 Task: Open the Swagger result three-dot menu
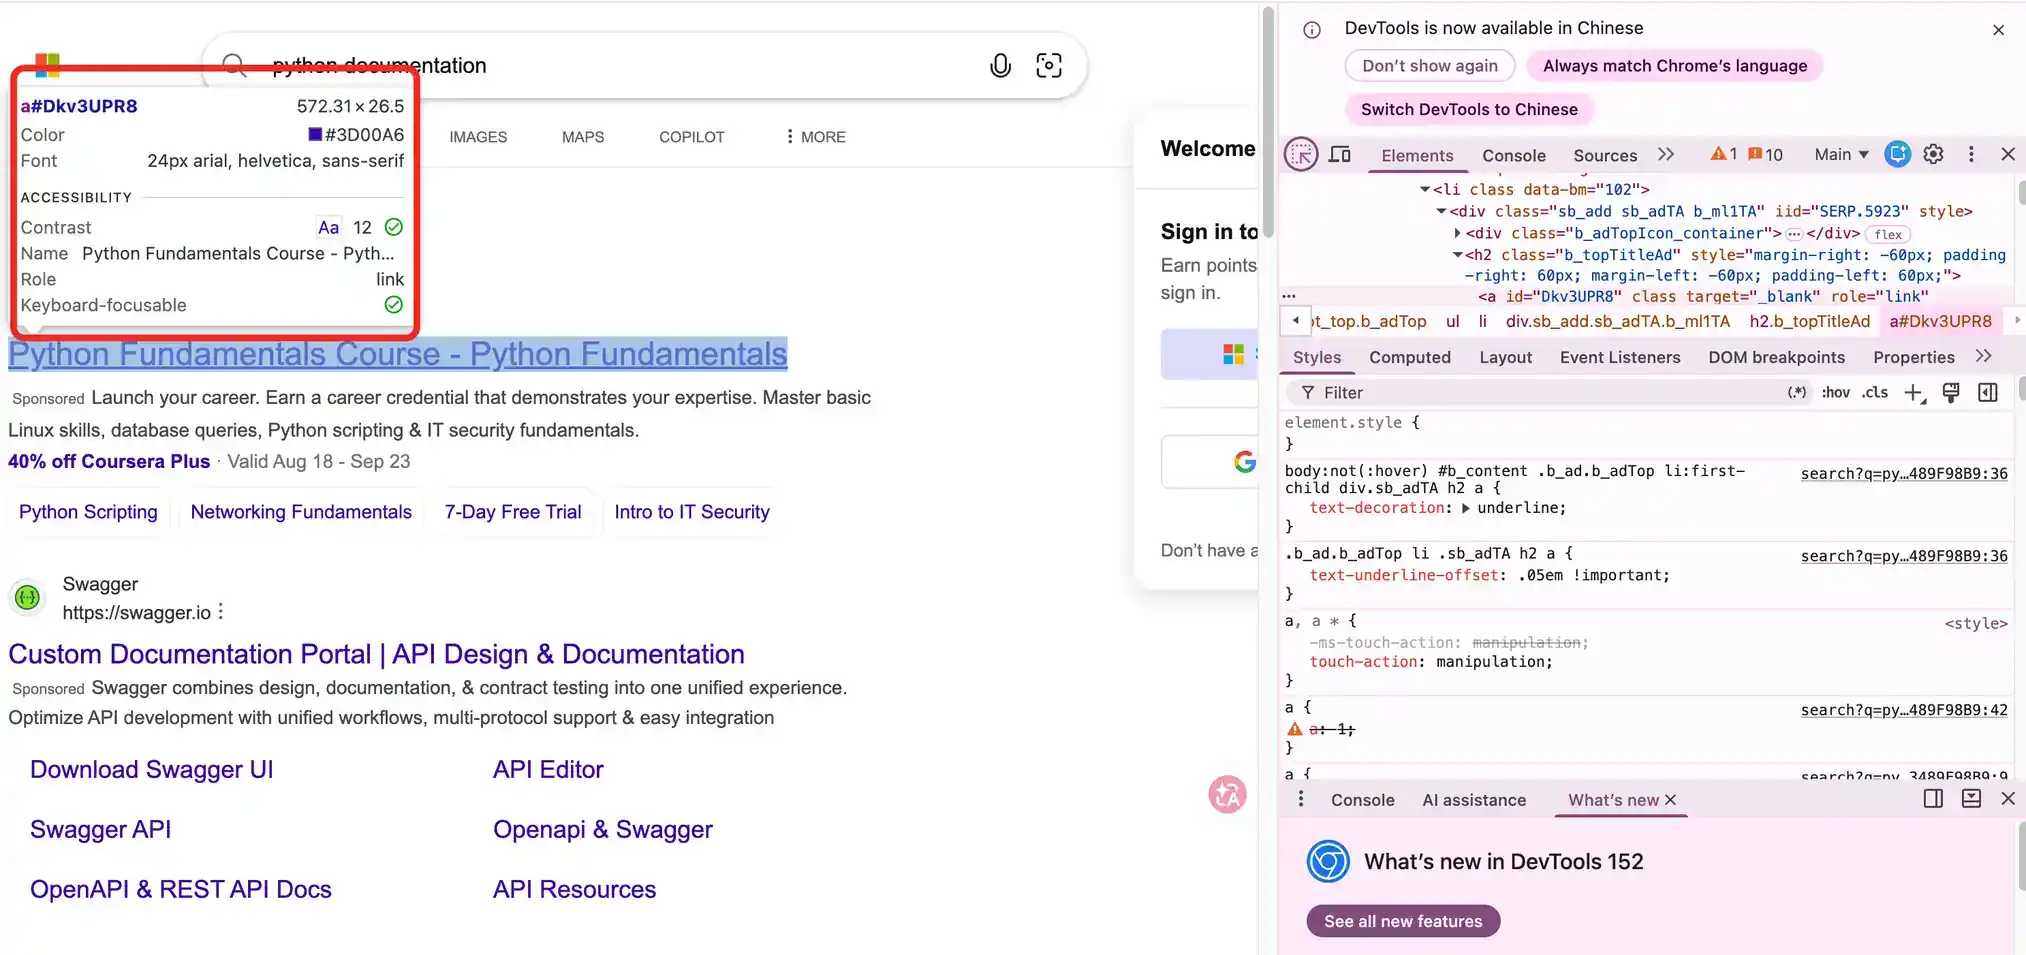(x=220, y=612)
